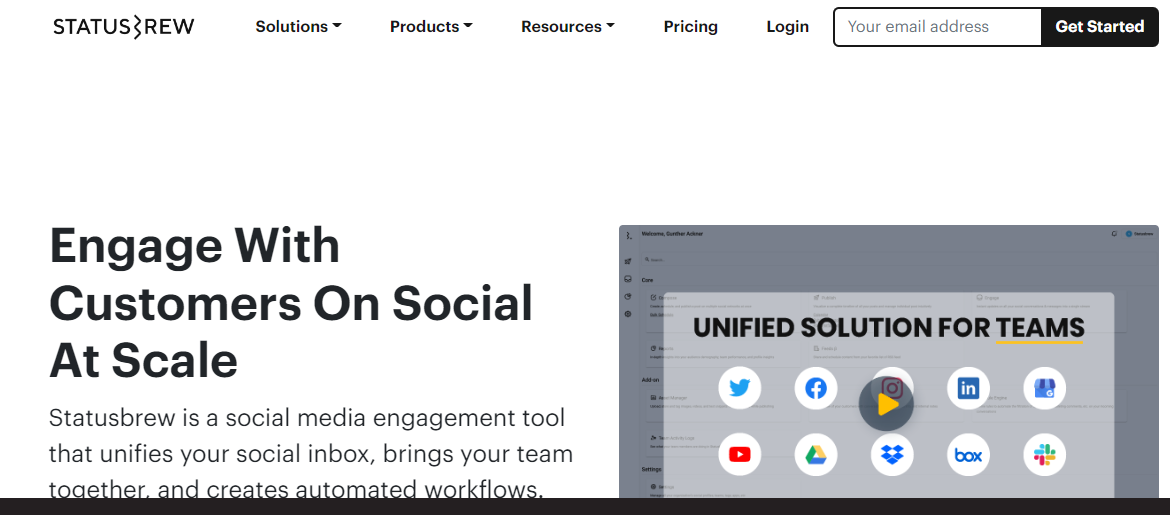Click the reports chart icon in the video sidebar

(628, 297)
